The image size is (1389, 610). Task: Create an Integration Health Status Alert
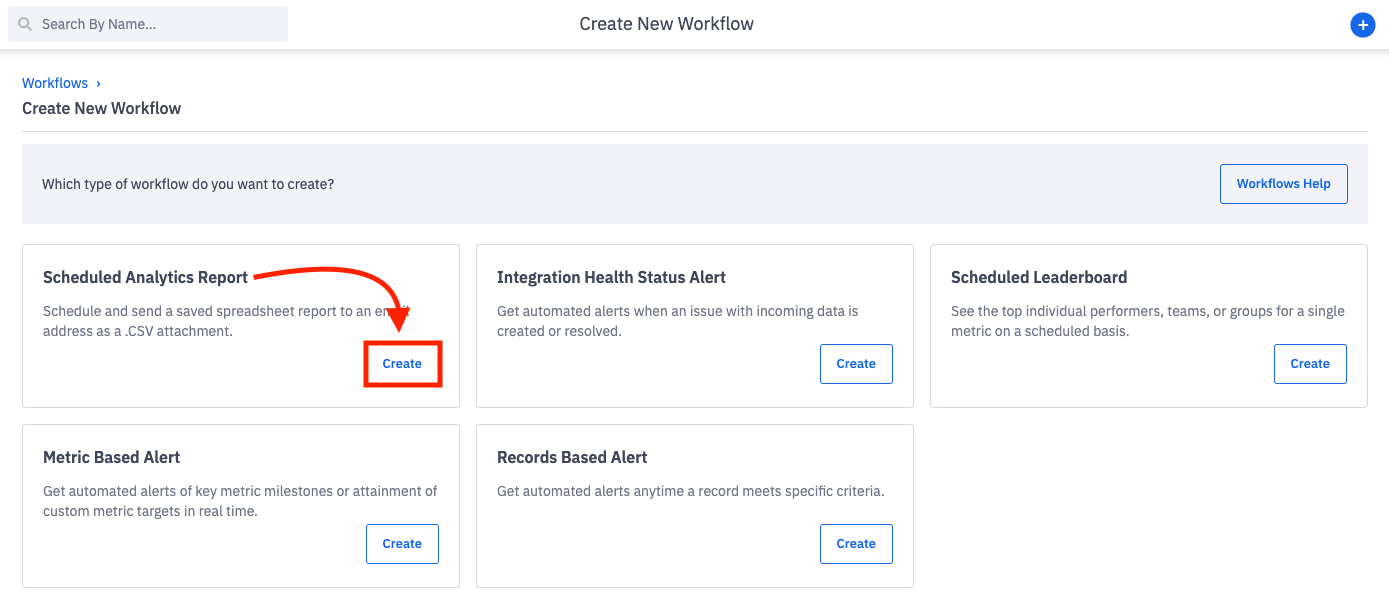[856, 363]
